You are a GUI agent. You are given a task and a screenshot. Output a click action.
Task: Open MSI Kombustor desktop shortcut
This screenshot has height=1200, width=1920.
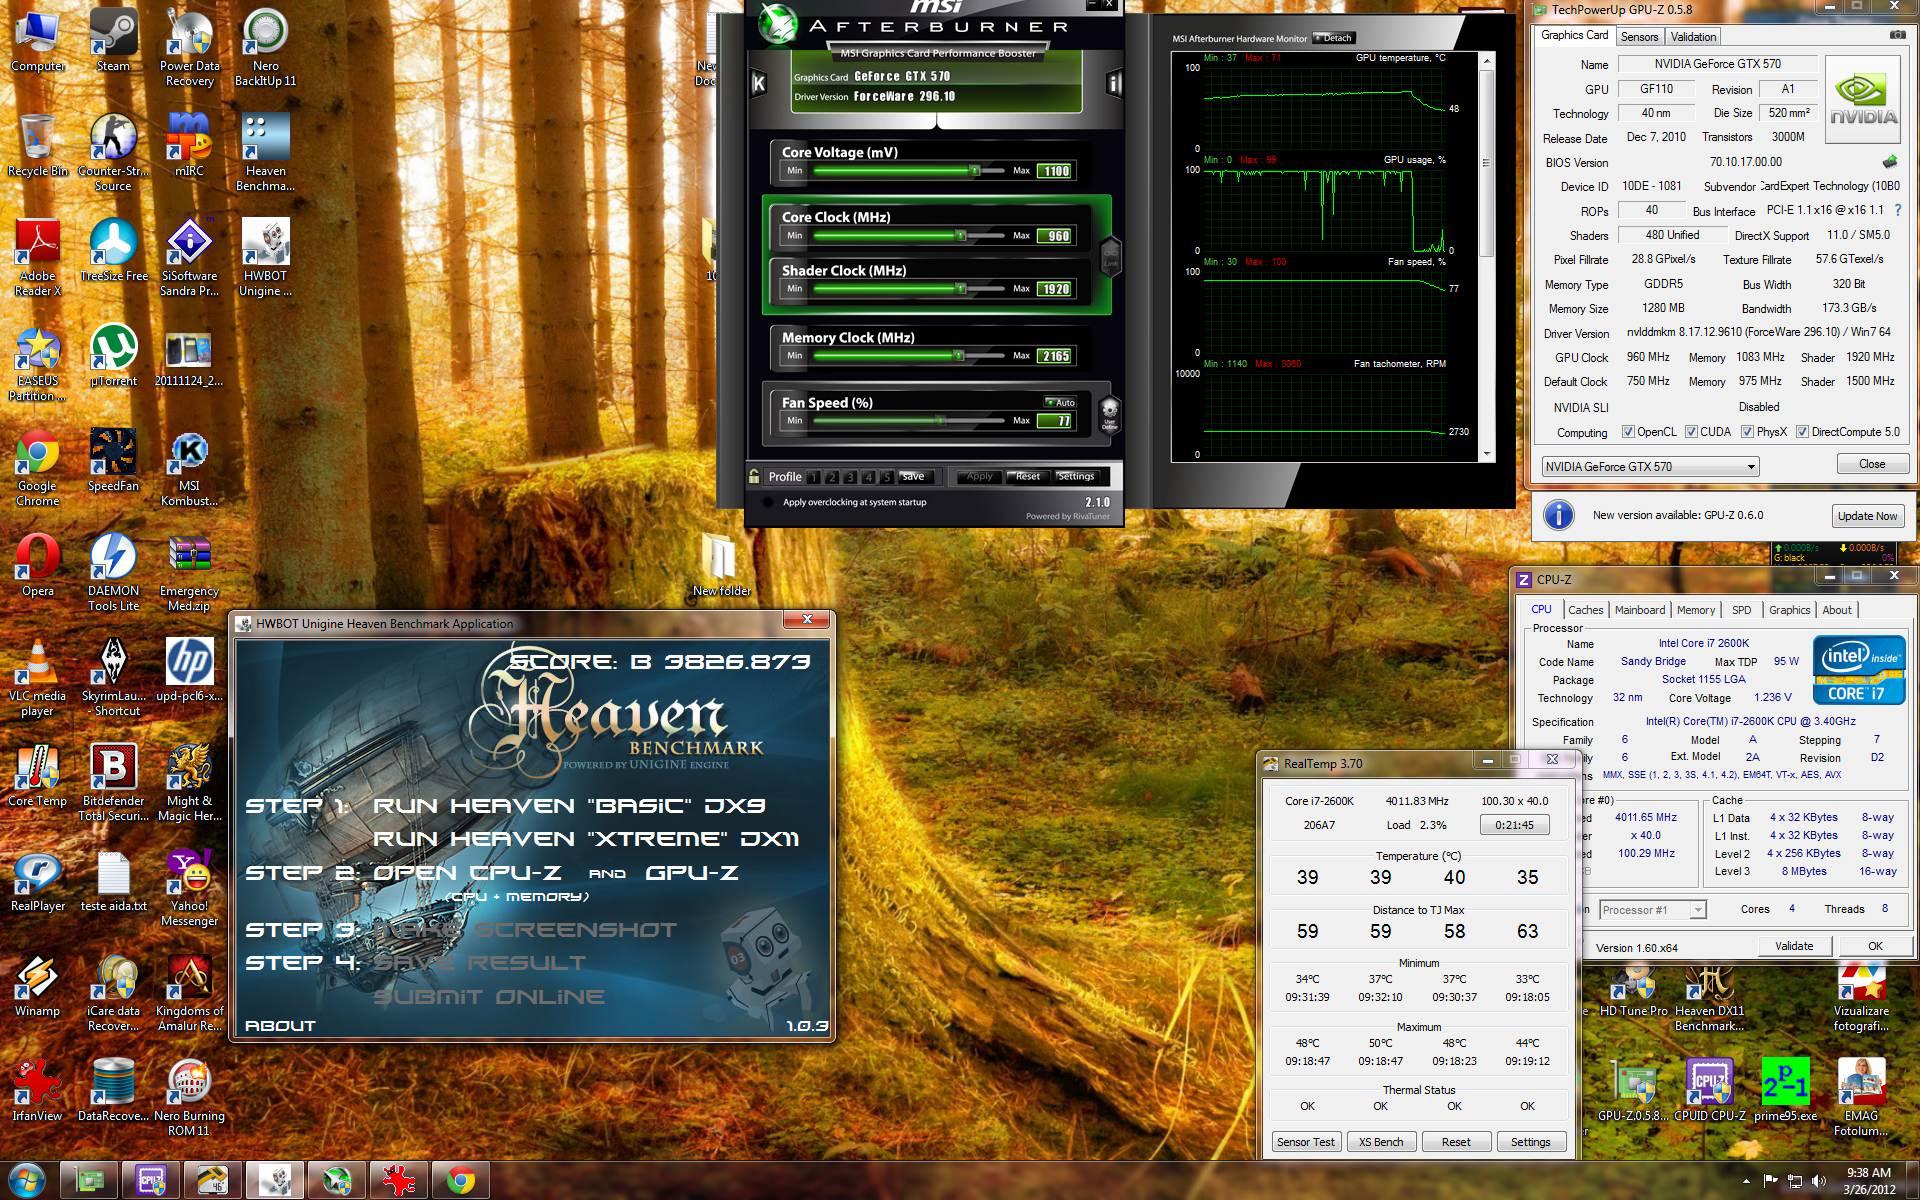tap(189, 468)
